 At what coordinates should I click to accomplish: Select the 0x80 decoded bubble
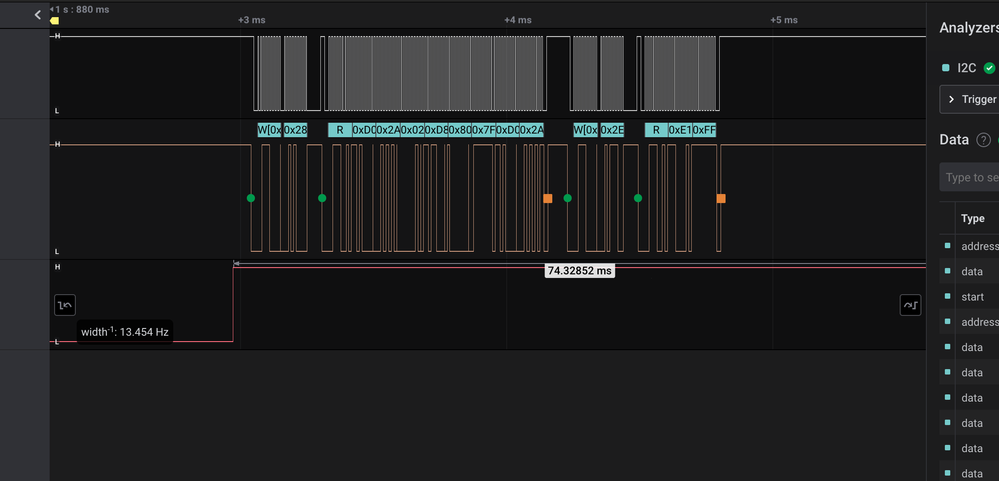pyautogui.click(x=460, y=130)
